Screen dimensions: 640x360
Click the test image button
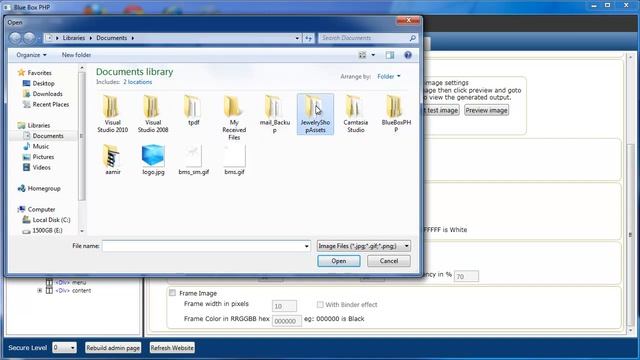tap(441, 110)
